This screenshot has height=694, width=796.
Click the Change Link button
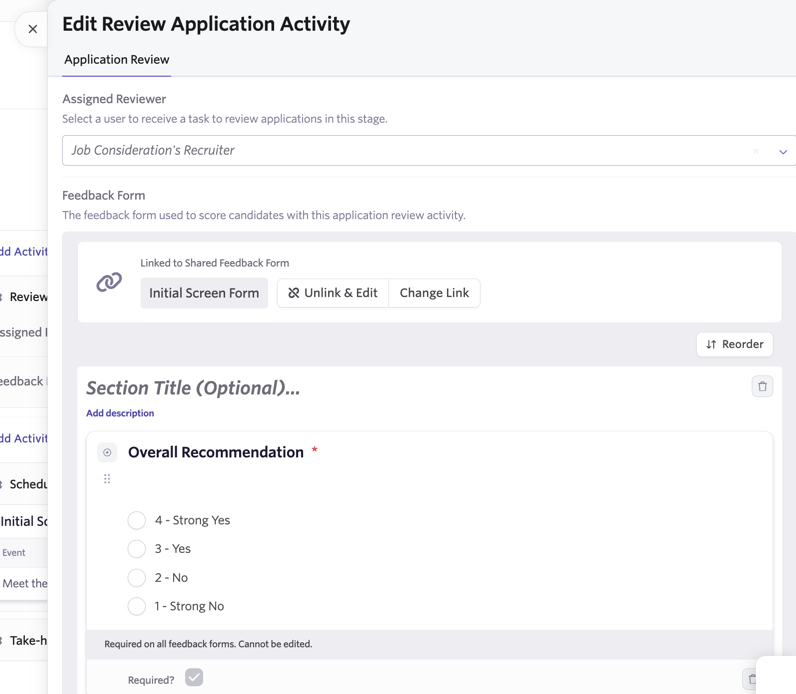[x=434, y=293]
